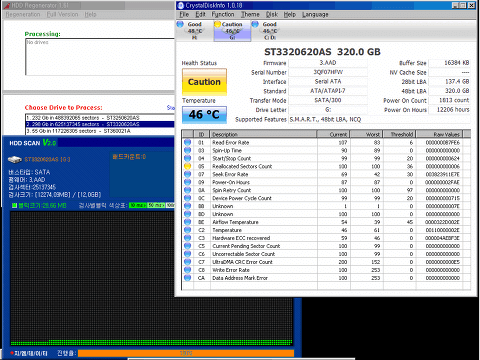Click the green 10 ms legend swatch
480x360 pixels.
click(x=137, y=205)
